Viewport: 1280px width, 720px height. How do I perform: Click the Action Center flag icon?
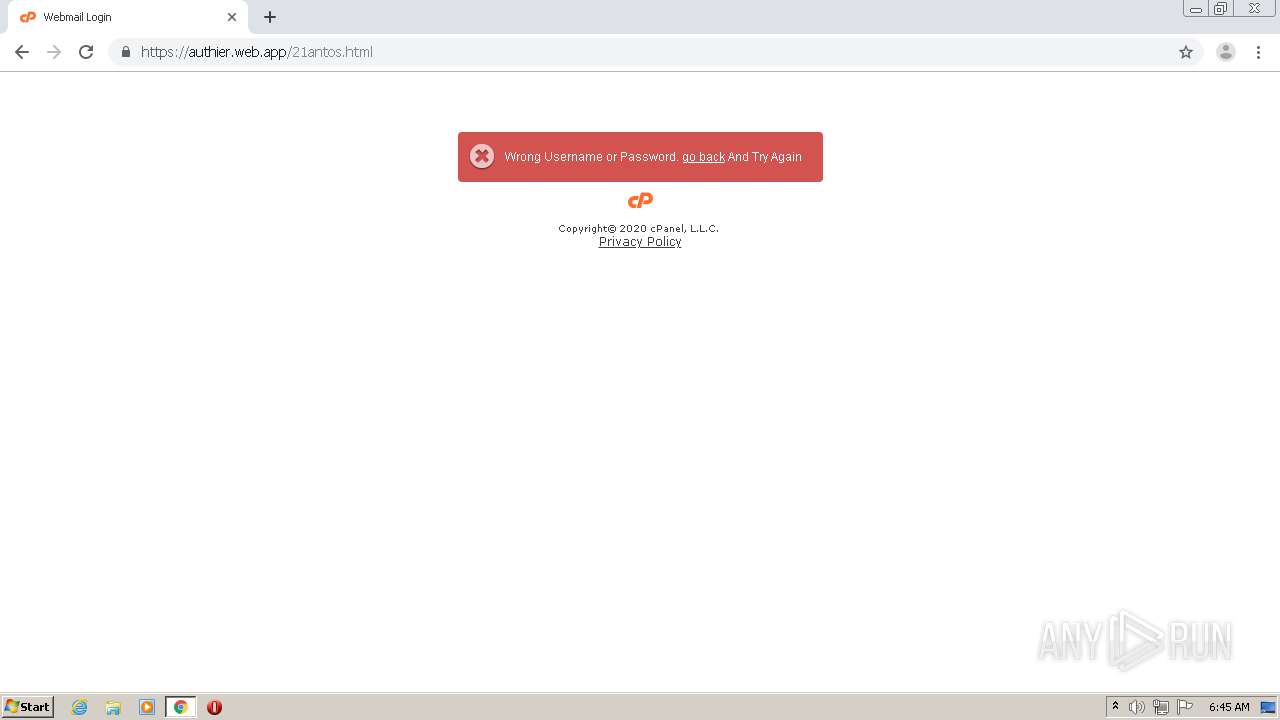(x=1185, y=707)
